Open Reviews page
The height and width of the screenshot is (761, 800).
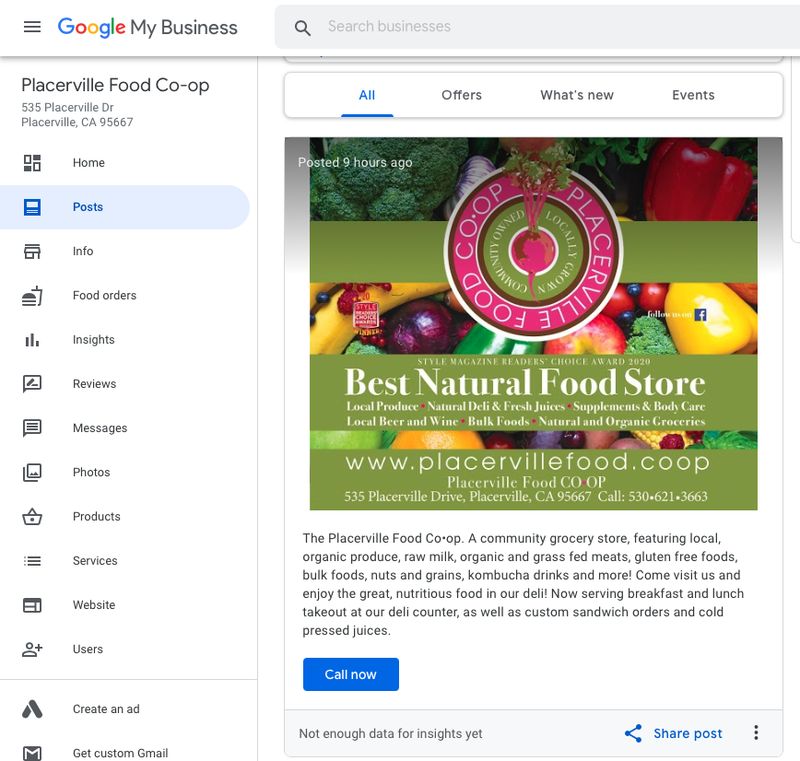click(94, 384)
